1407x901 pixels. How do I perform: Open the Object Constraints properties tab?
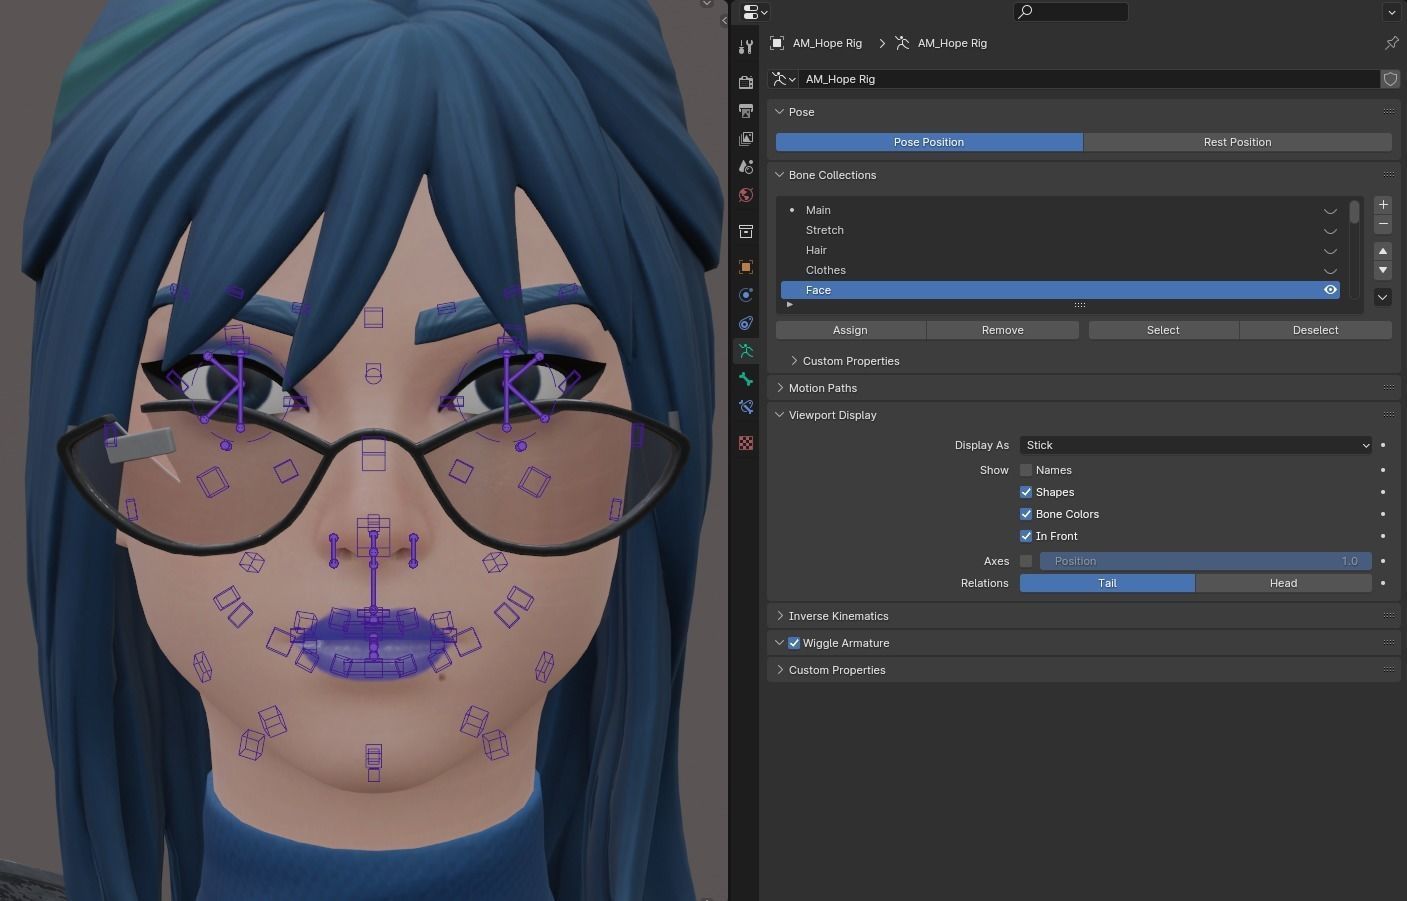coord(746,323)
